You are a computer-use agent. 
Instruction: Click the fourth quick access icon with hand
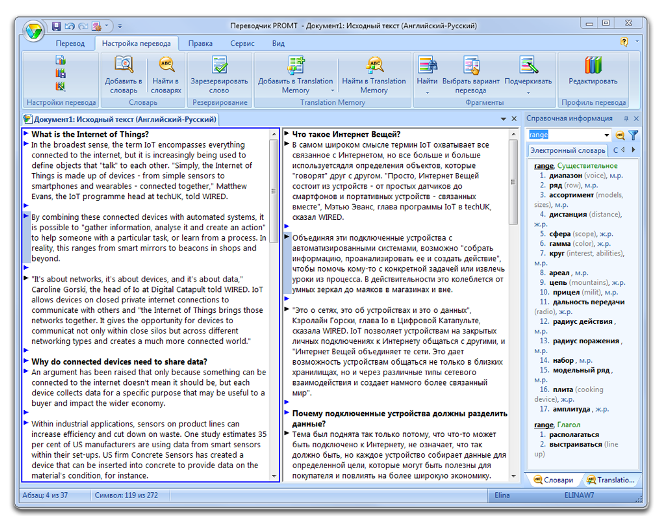(x=97, y=26)
